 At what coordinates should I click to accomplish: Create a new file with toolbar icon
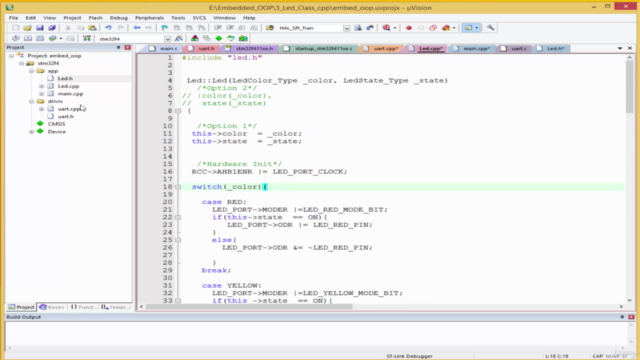point(16,28)
